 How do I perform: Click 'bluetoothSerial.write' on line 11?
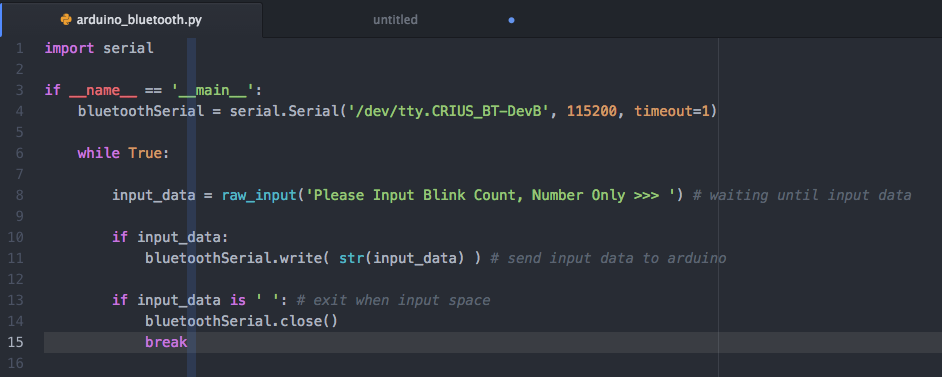point(234,258)
